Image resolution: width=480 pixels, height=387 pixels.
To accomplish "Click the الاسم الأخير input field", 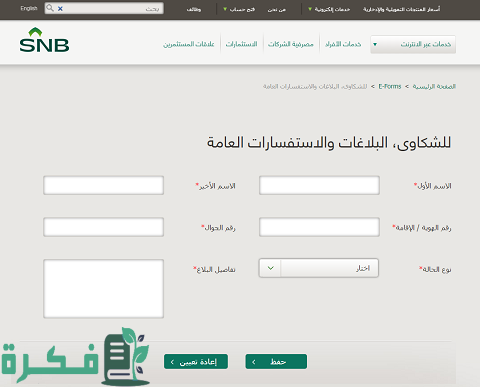I will (x=103, y=185).
